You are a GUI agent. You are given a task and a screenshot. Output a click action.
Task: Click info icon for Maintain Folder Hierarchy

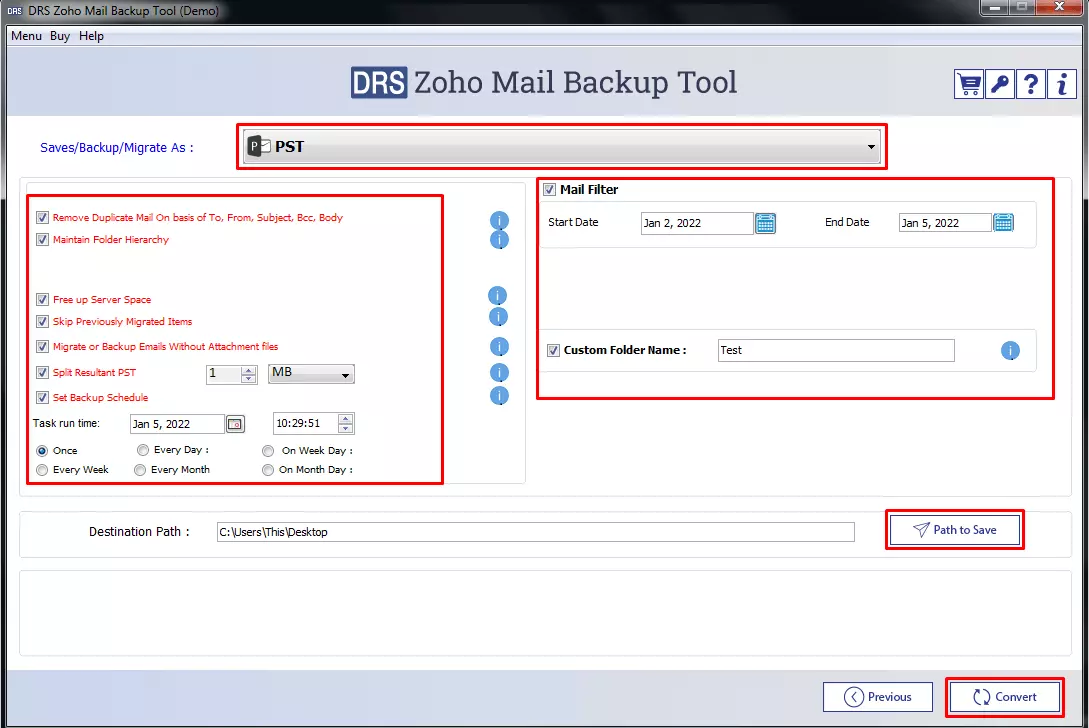499,240
